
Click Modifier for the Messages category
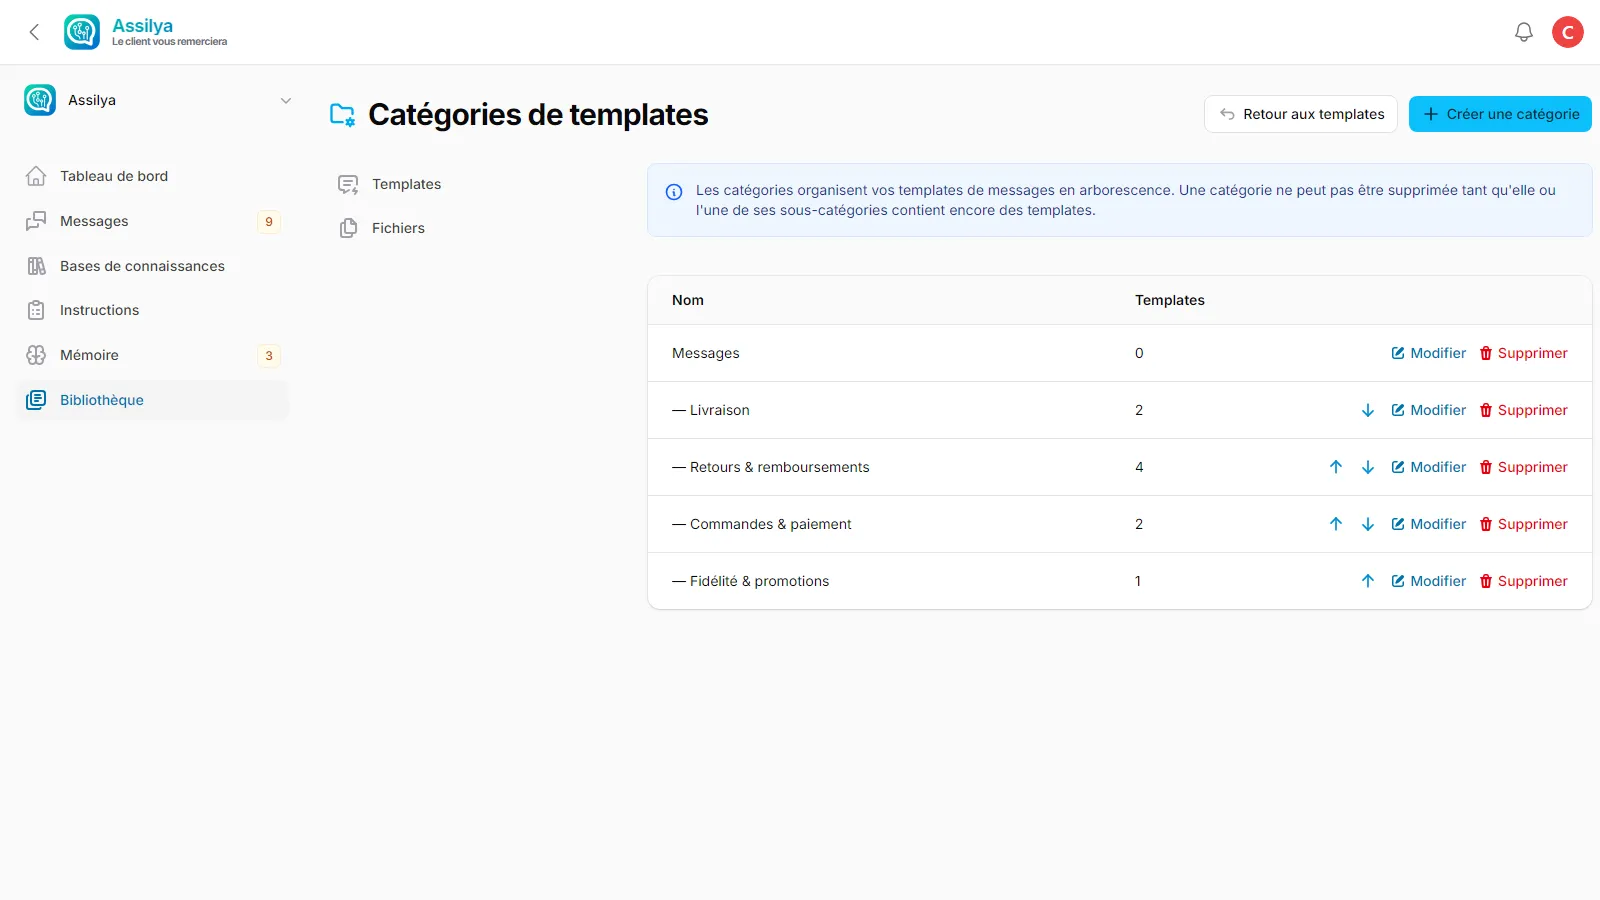[x=1428, y=353]
